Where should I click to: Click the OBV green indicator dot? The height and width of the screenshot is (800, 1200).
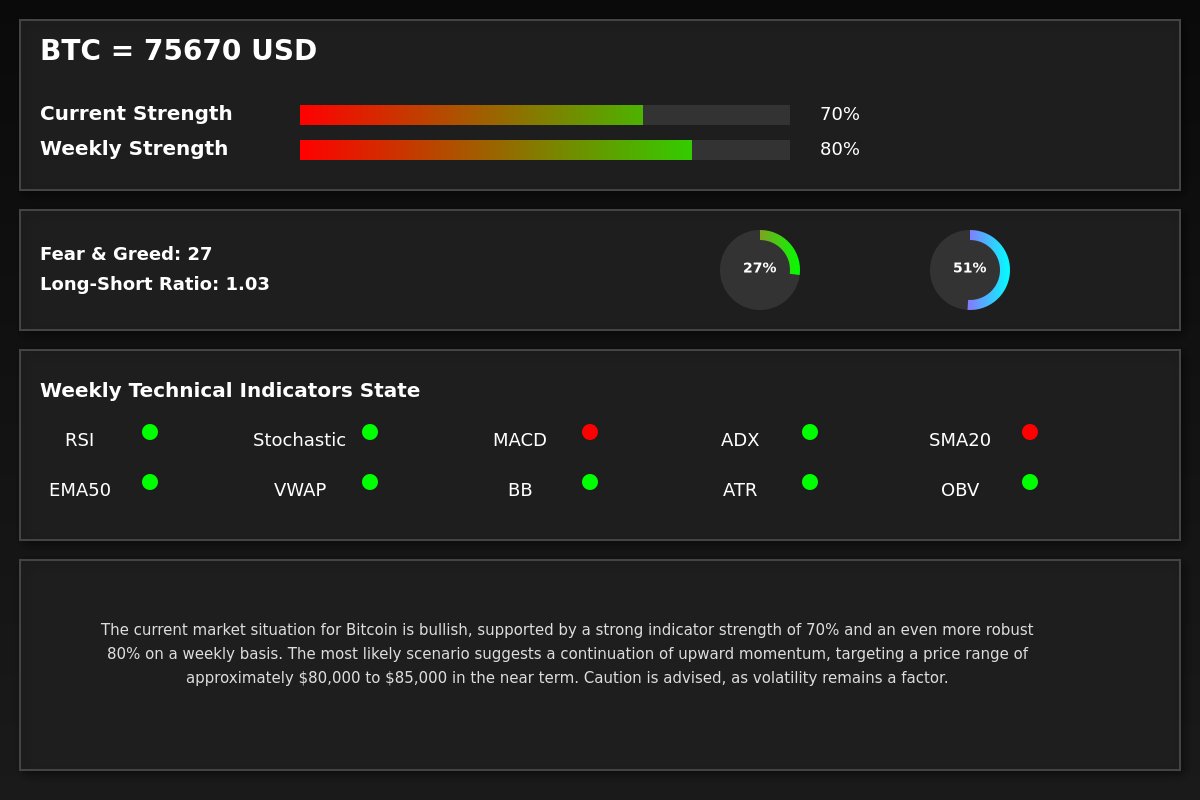click(1030, 482)
